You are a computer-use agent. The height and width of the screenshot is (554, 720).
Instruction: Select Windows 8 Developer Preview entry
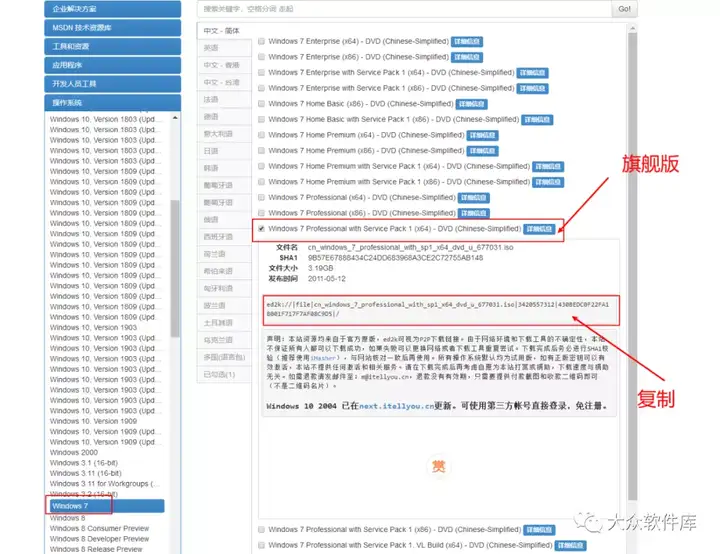[x=99, y=539]
